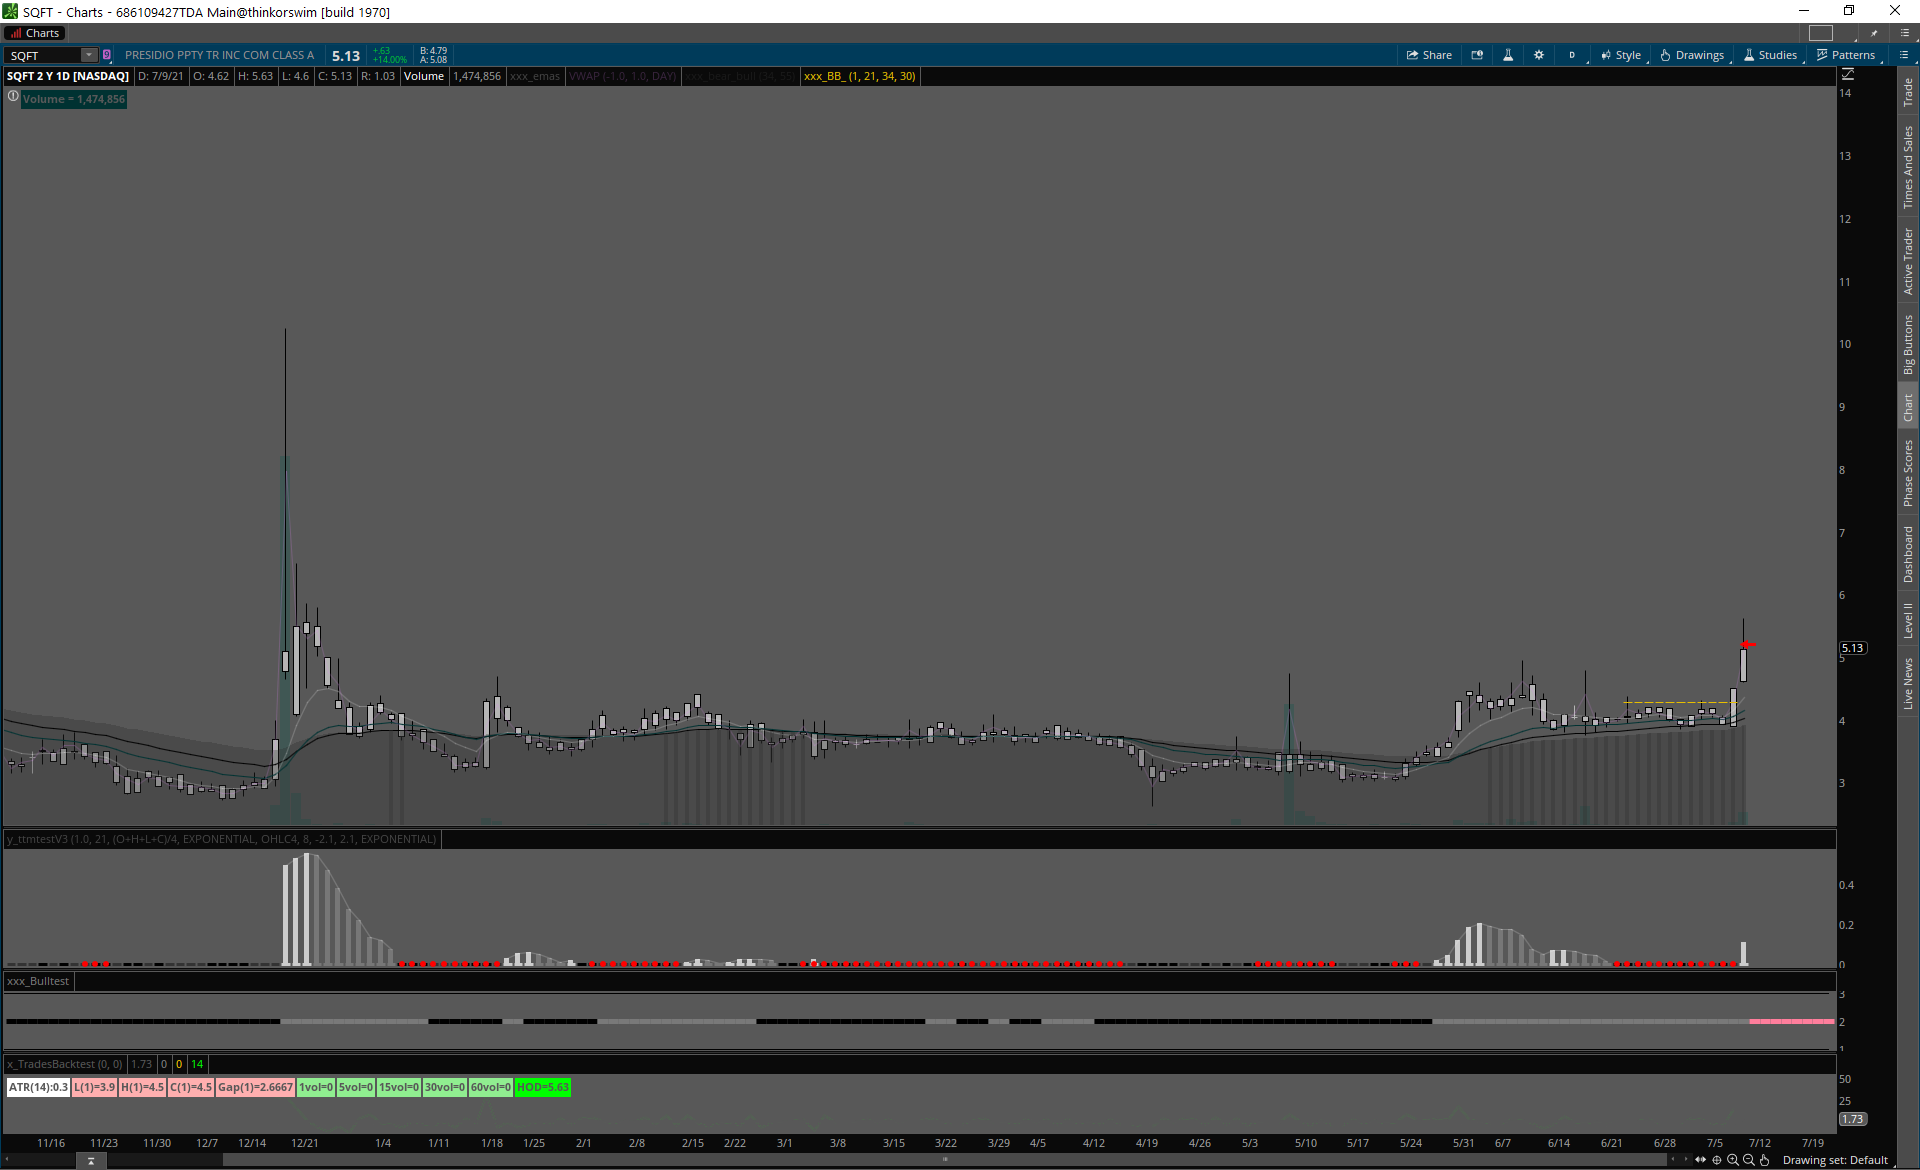Open the Drawings menu
The height and width of the screenshot is (1170, 1920).
tap(1692, 55)
